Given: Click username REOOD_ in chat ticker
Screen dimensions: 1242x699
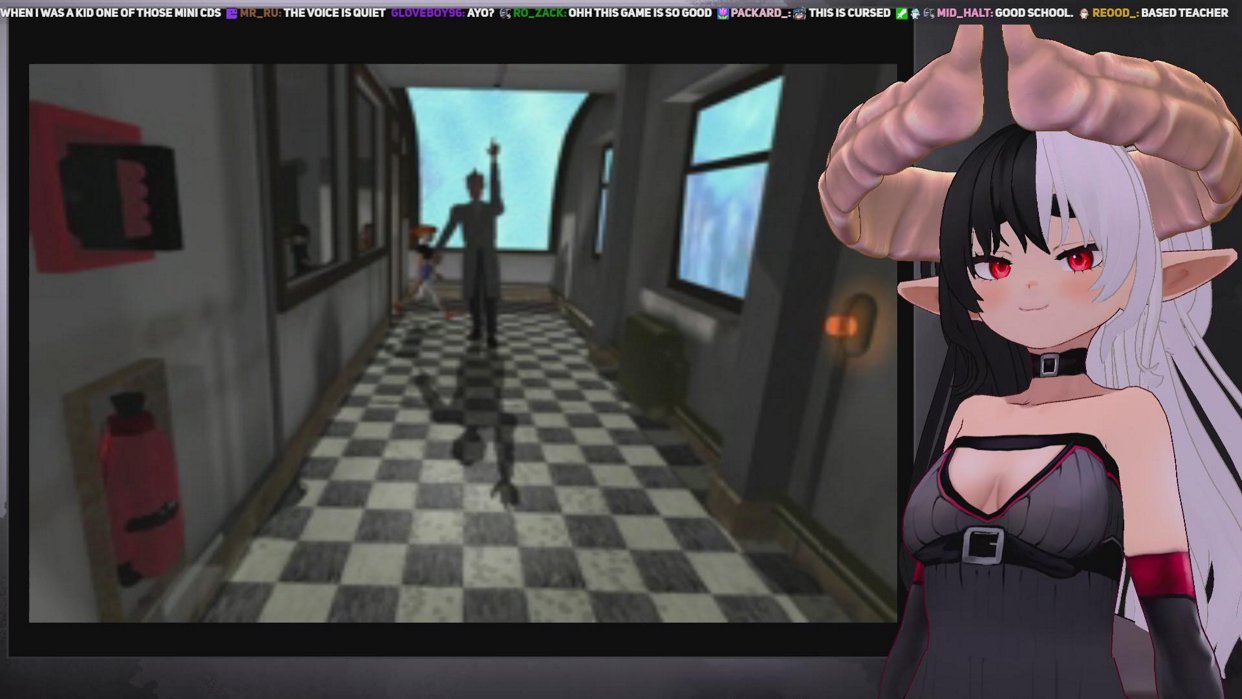Looking at the screenshot, I should pos(1114,13).
